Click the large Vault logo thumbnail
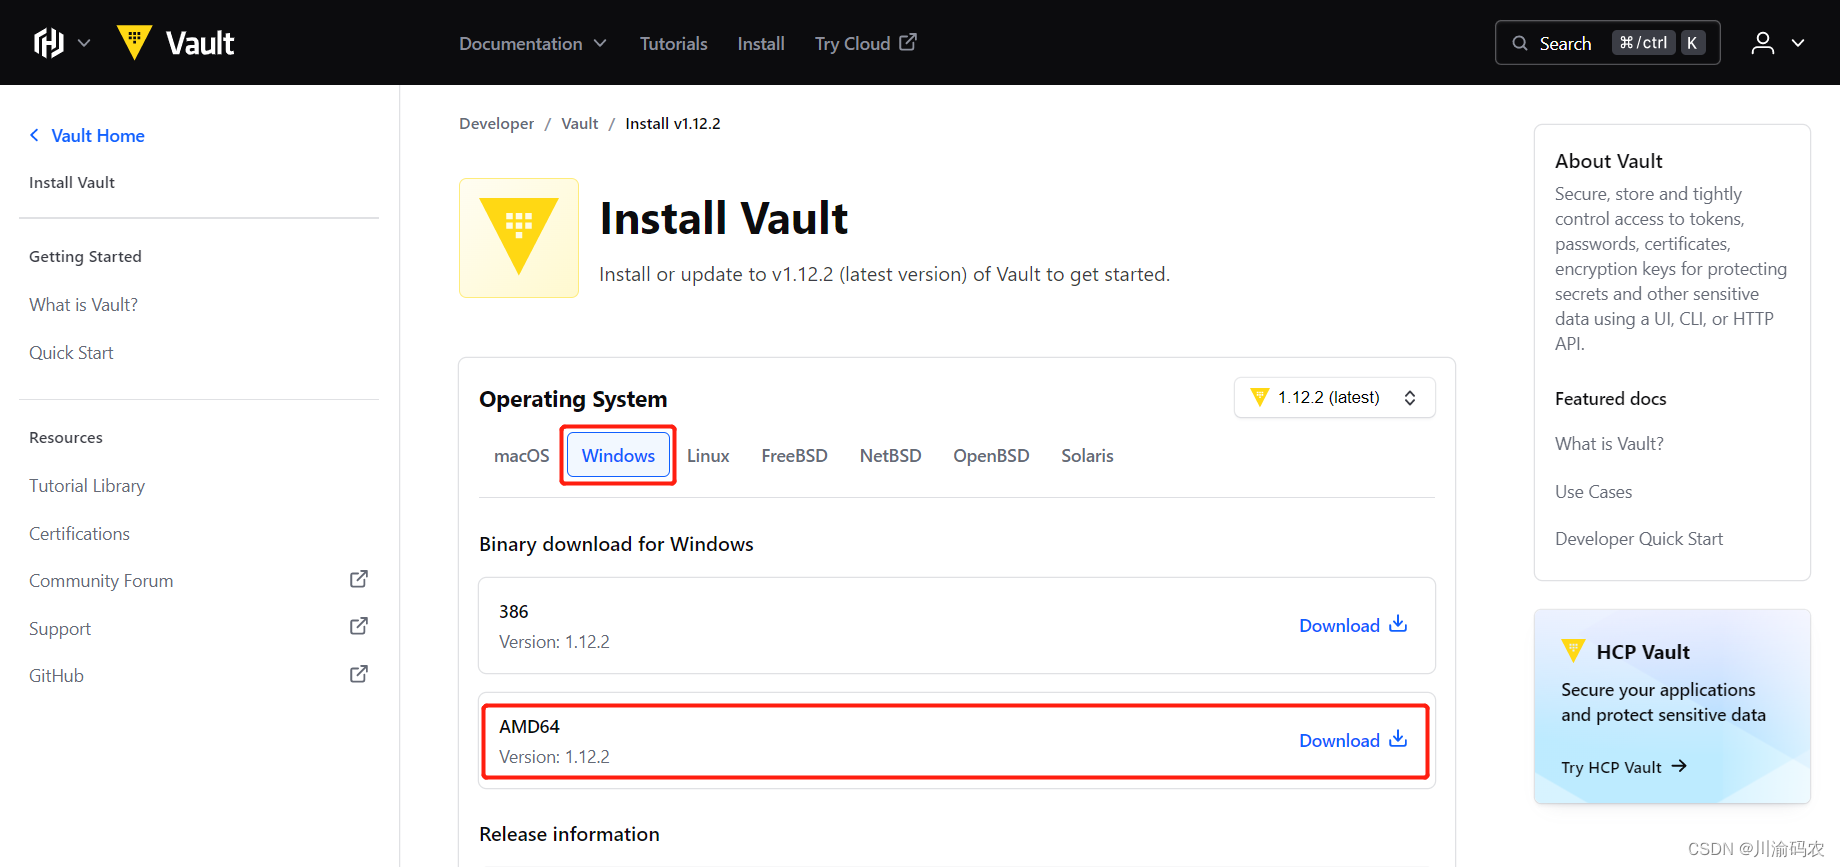Viewport: 1840px width, 867px height. [x=519, y=238]
